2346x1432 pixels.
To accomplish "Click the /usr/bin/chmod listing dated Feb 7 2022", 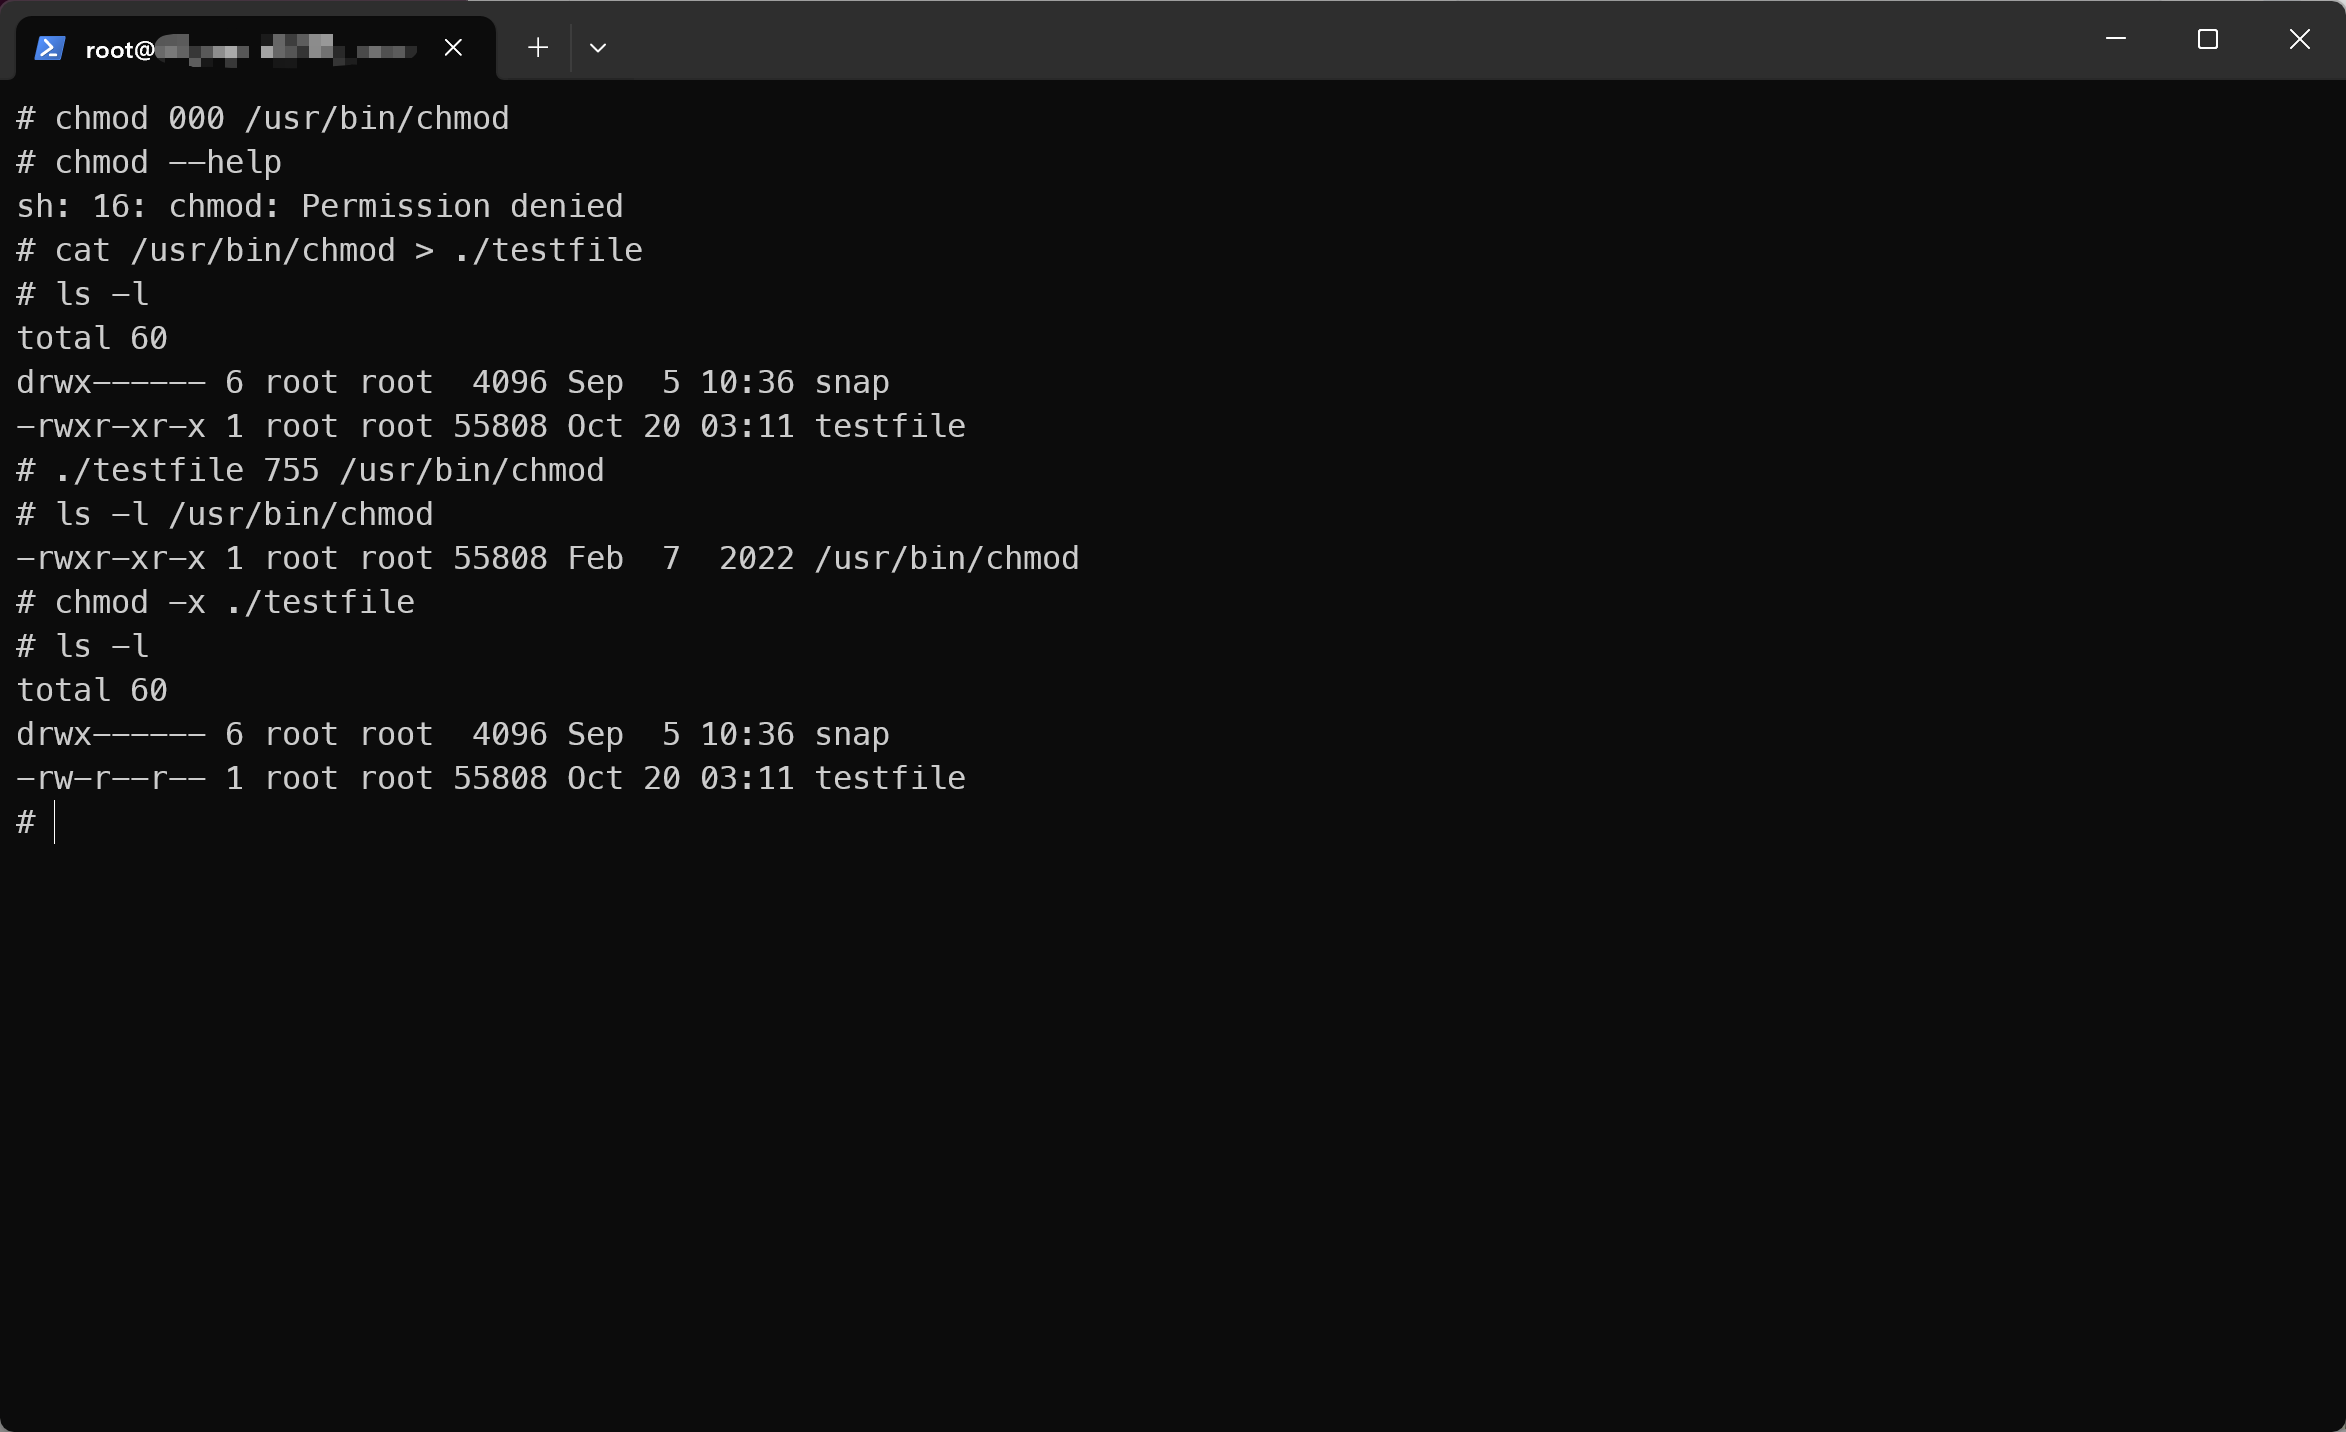I will pos(547,558).
